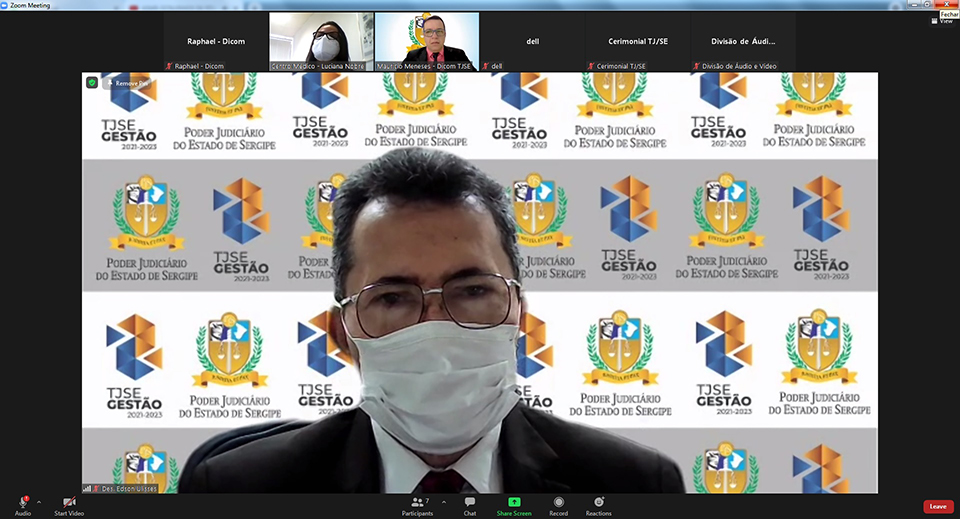
Task: Click the Remove Pin button
Action: point(129,83)
